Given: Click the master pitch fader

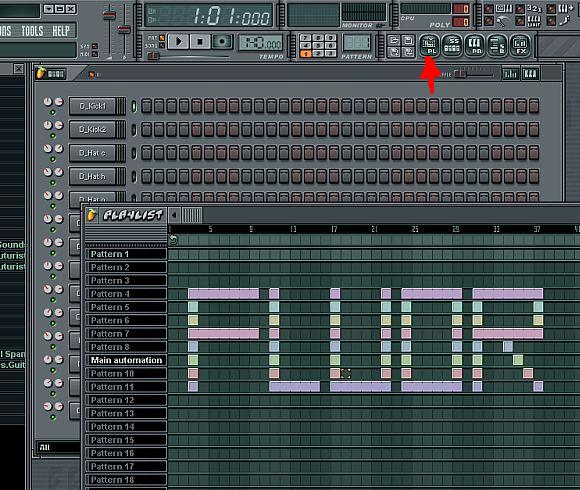Looking at the screenshot, I should (x=124, y=29).
